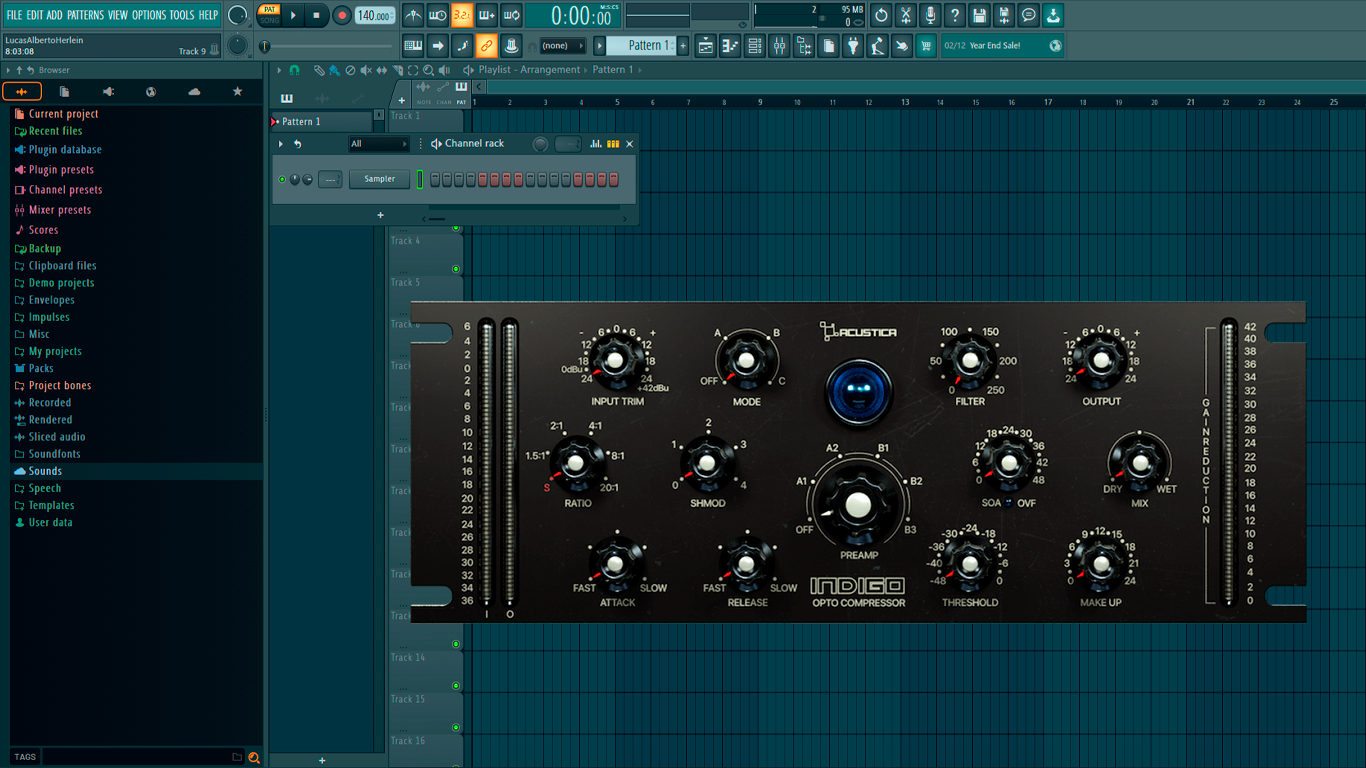Click the browser files tab icon
Screen dimensions: 1366x768
[64, 91]
